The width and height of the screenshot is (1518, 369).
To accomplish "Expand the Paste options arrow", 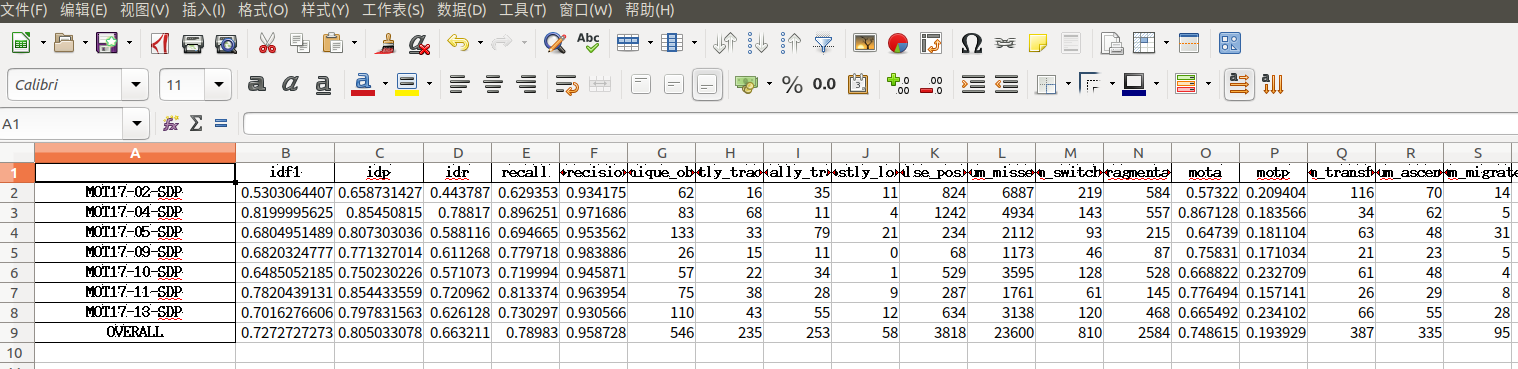I will click(x=354, y=43).
